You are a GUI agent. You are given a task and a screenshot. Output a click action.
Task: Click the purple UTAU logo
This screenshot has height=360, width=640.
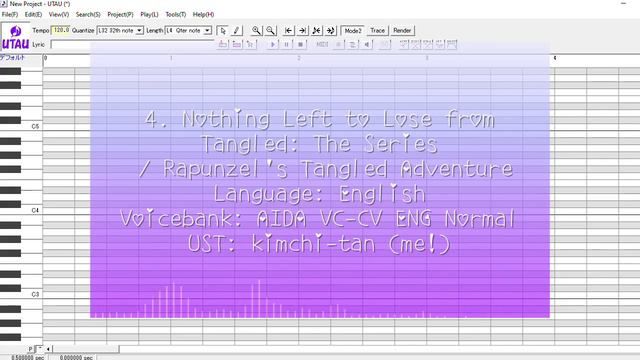(16, 37)
